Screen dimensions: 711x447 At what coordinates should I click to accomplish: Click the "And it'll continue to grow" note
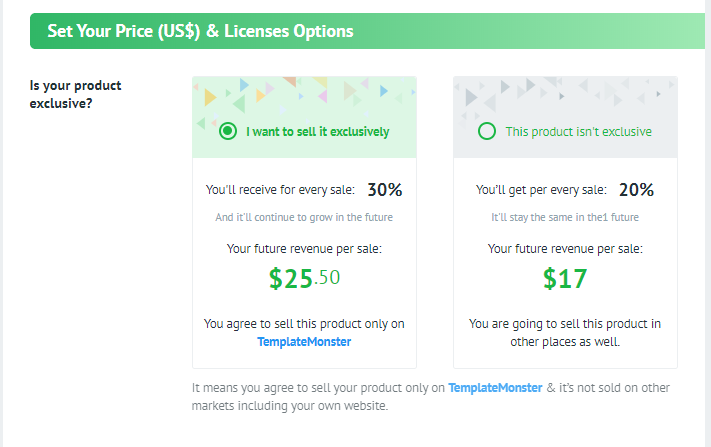pos(304,217)
